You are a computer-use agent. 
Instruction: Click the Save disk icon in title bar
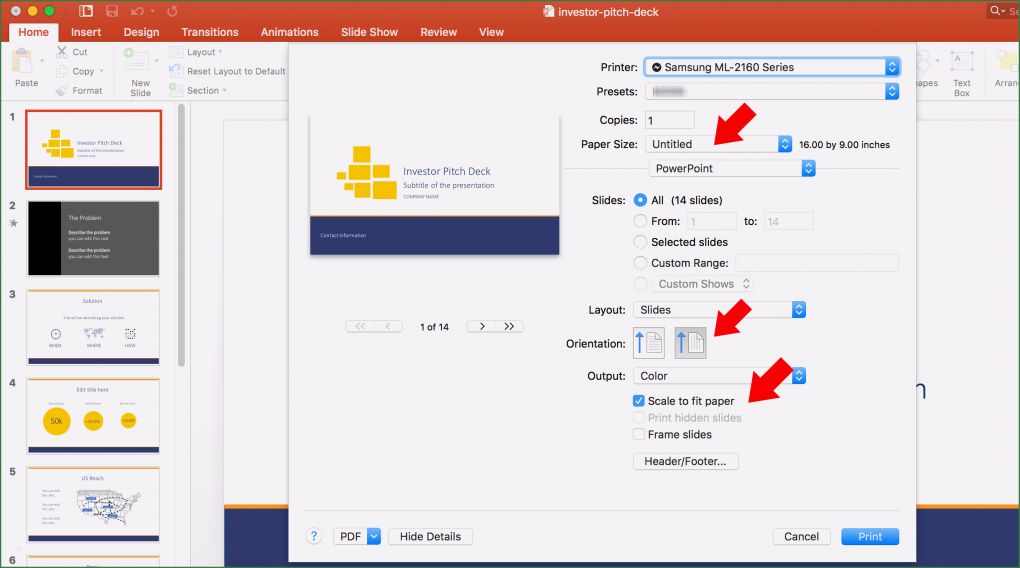coord(112,11)
